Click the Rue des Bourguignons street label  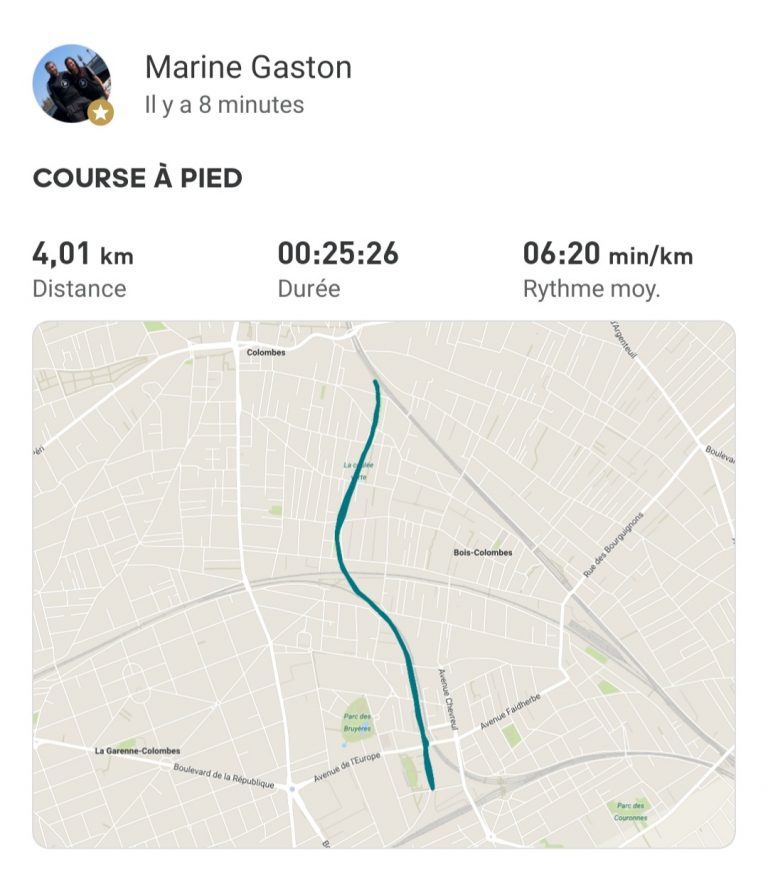pyautogui.click(x=613, y=544)
